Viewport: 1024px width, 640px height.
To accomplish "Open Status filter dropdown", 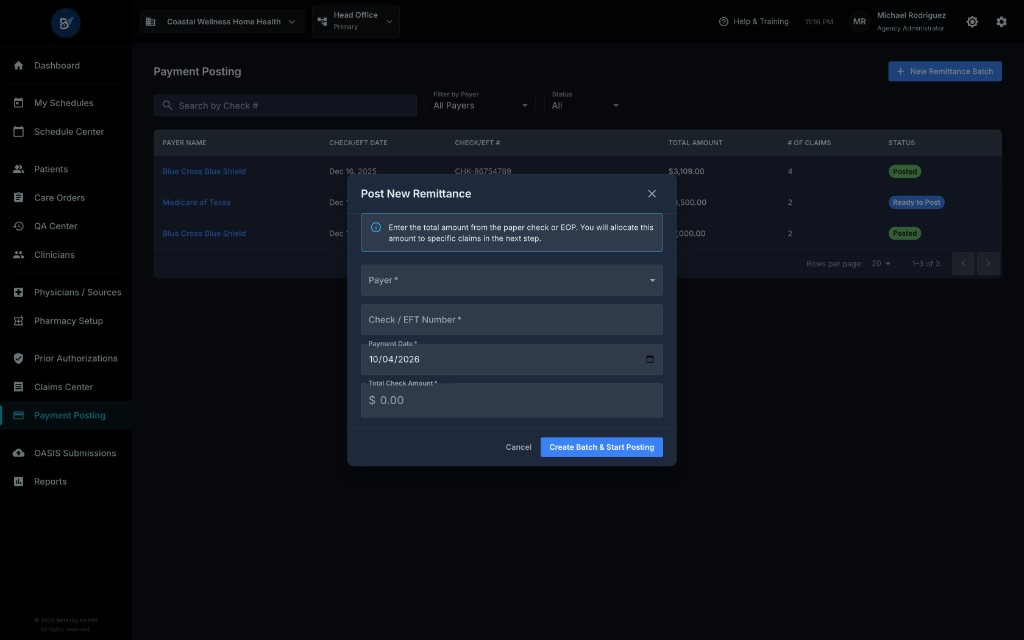I will (585, 105).
